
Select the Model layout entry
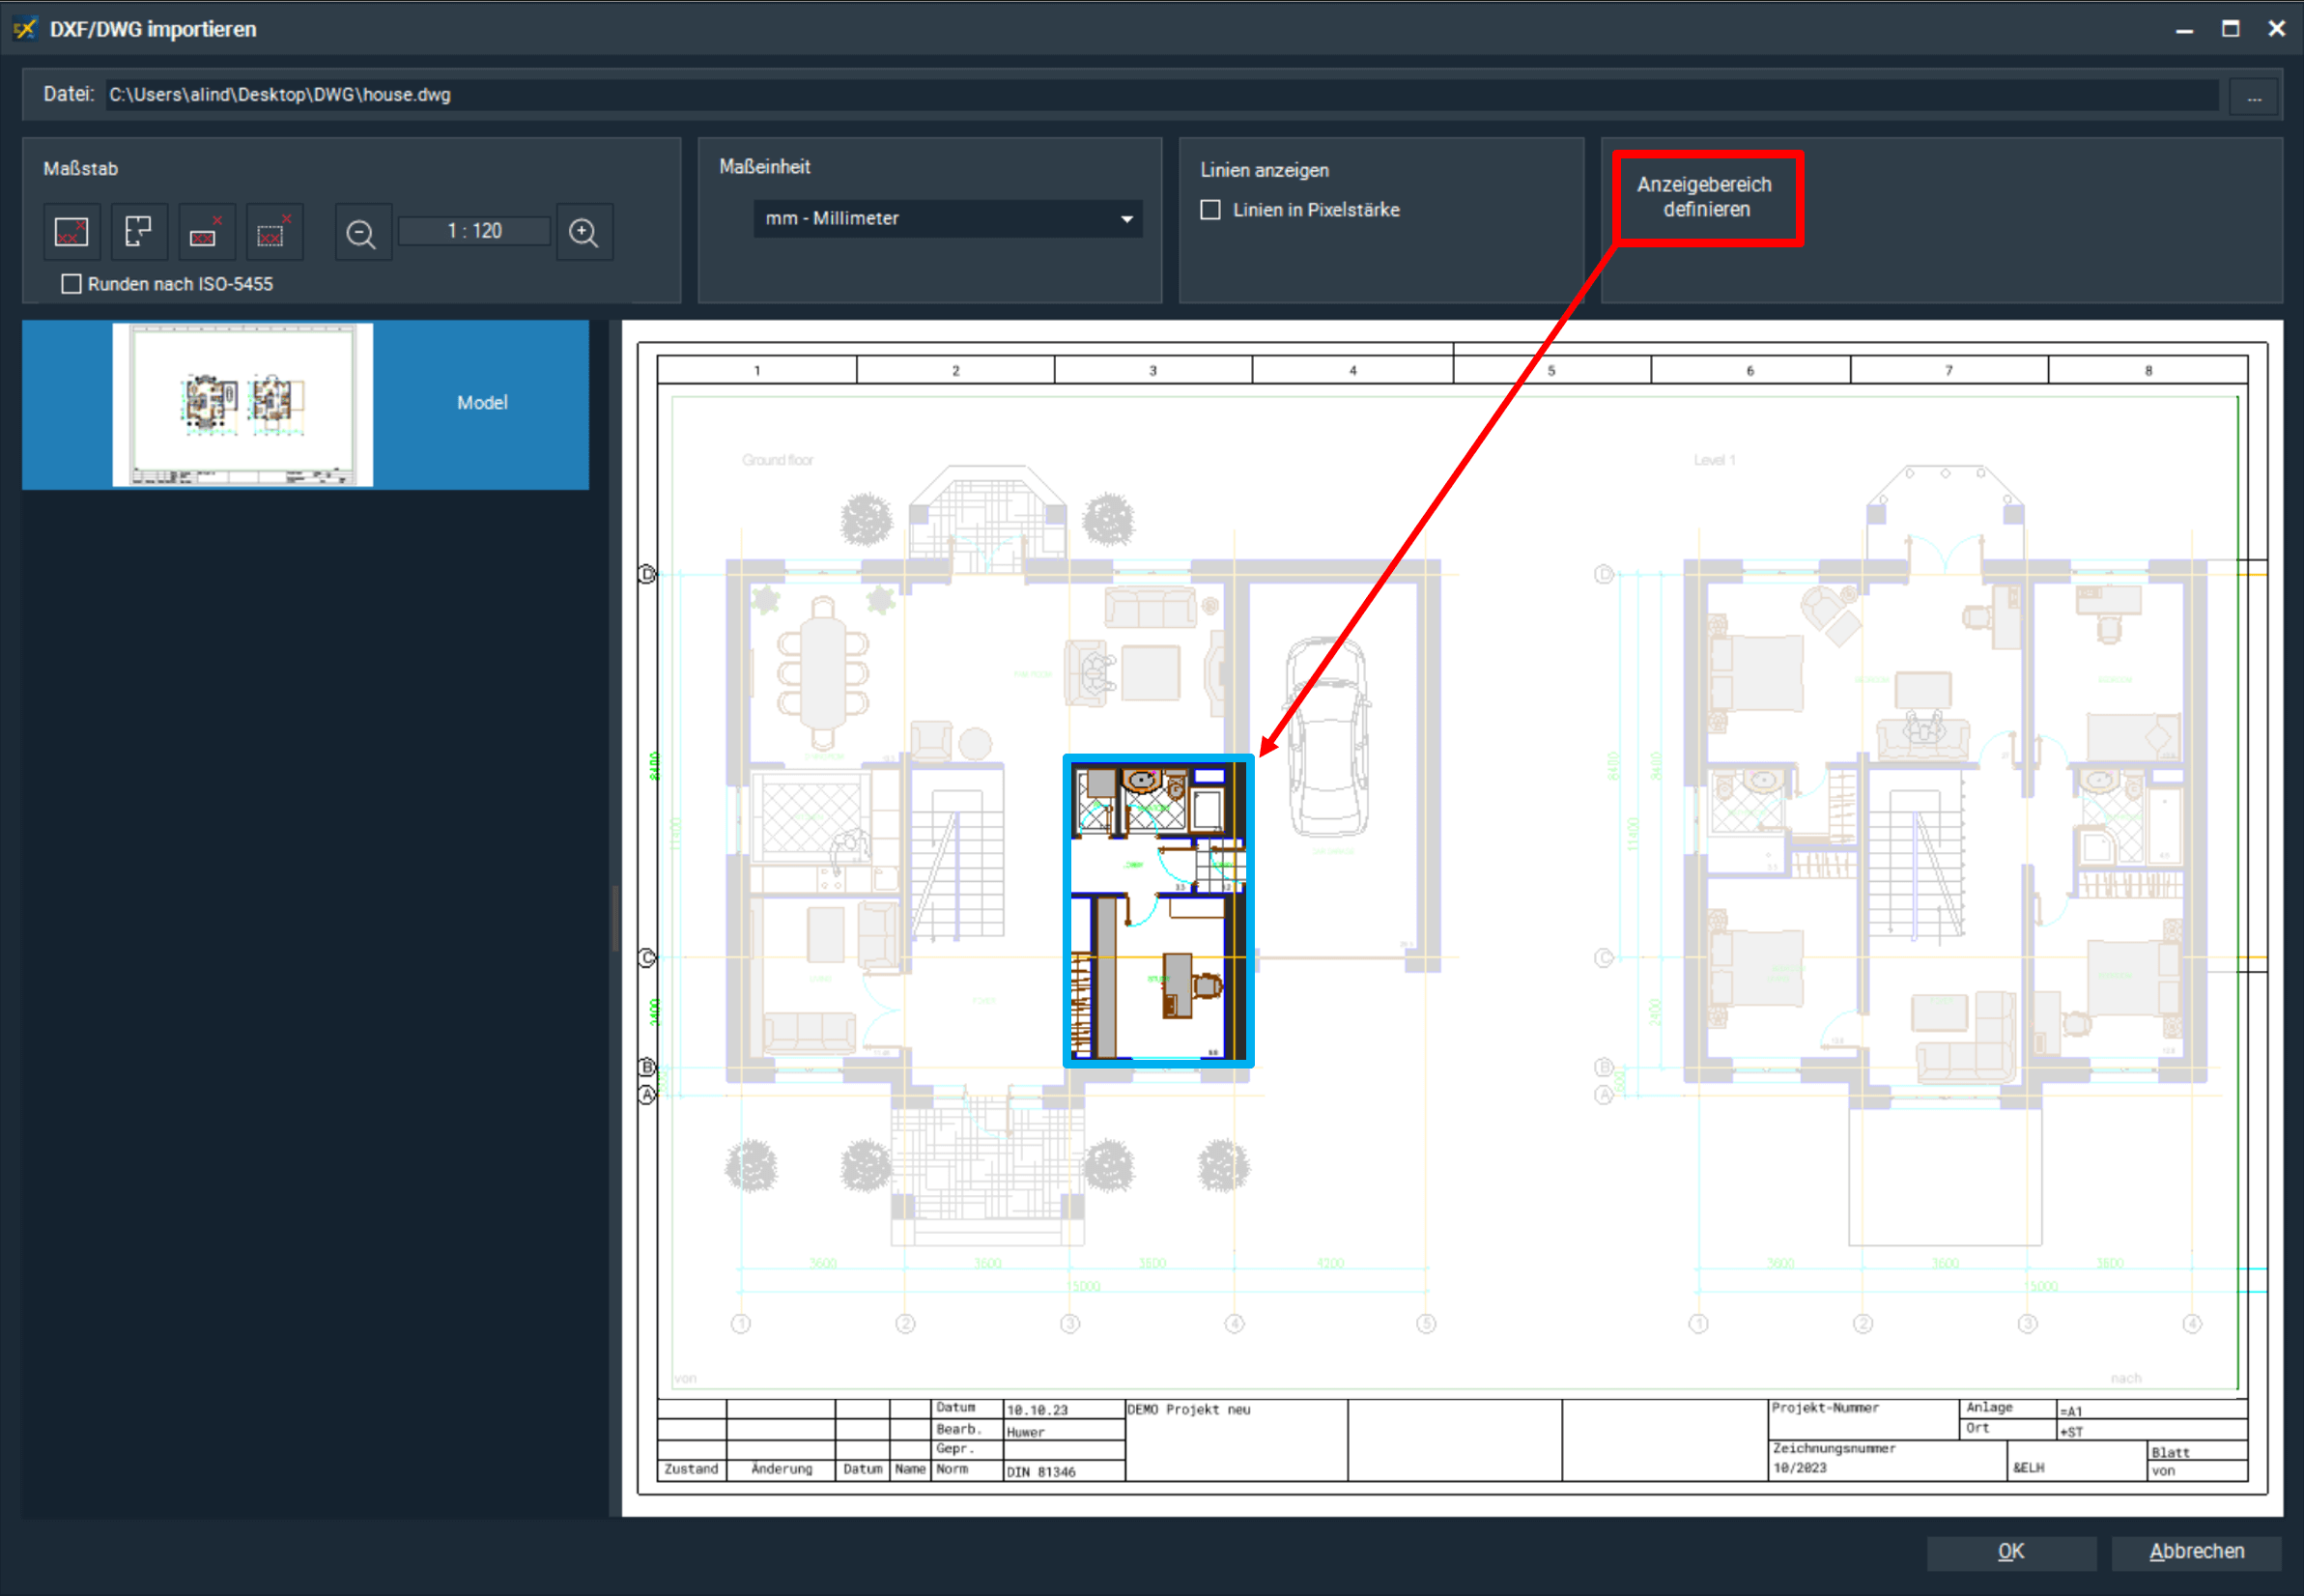[x=482, y=403]
